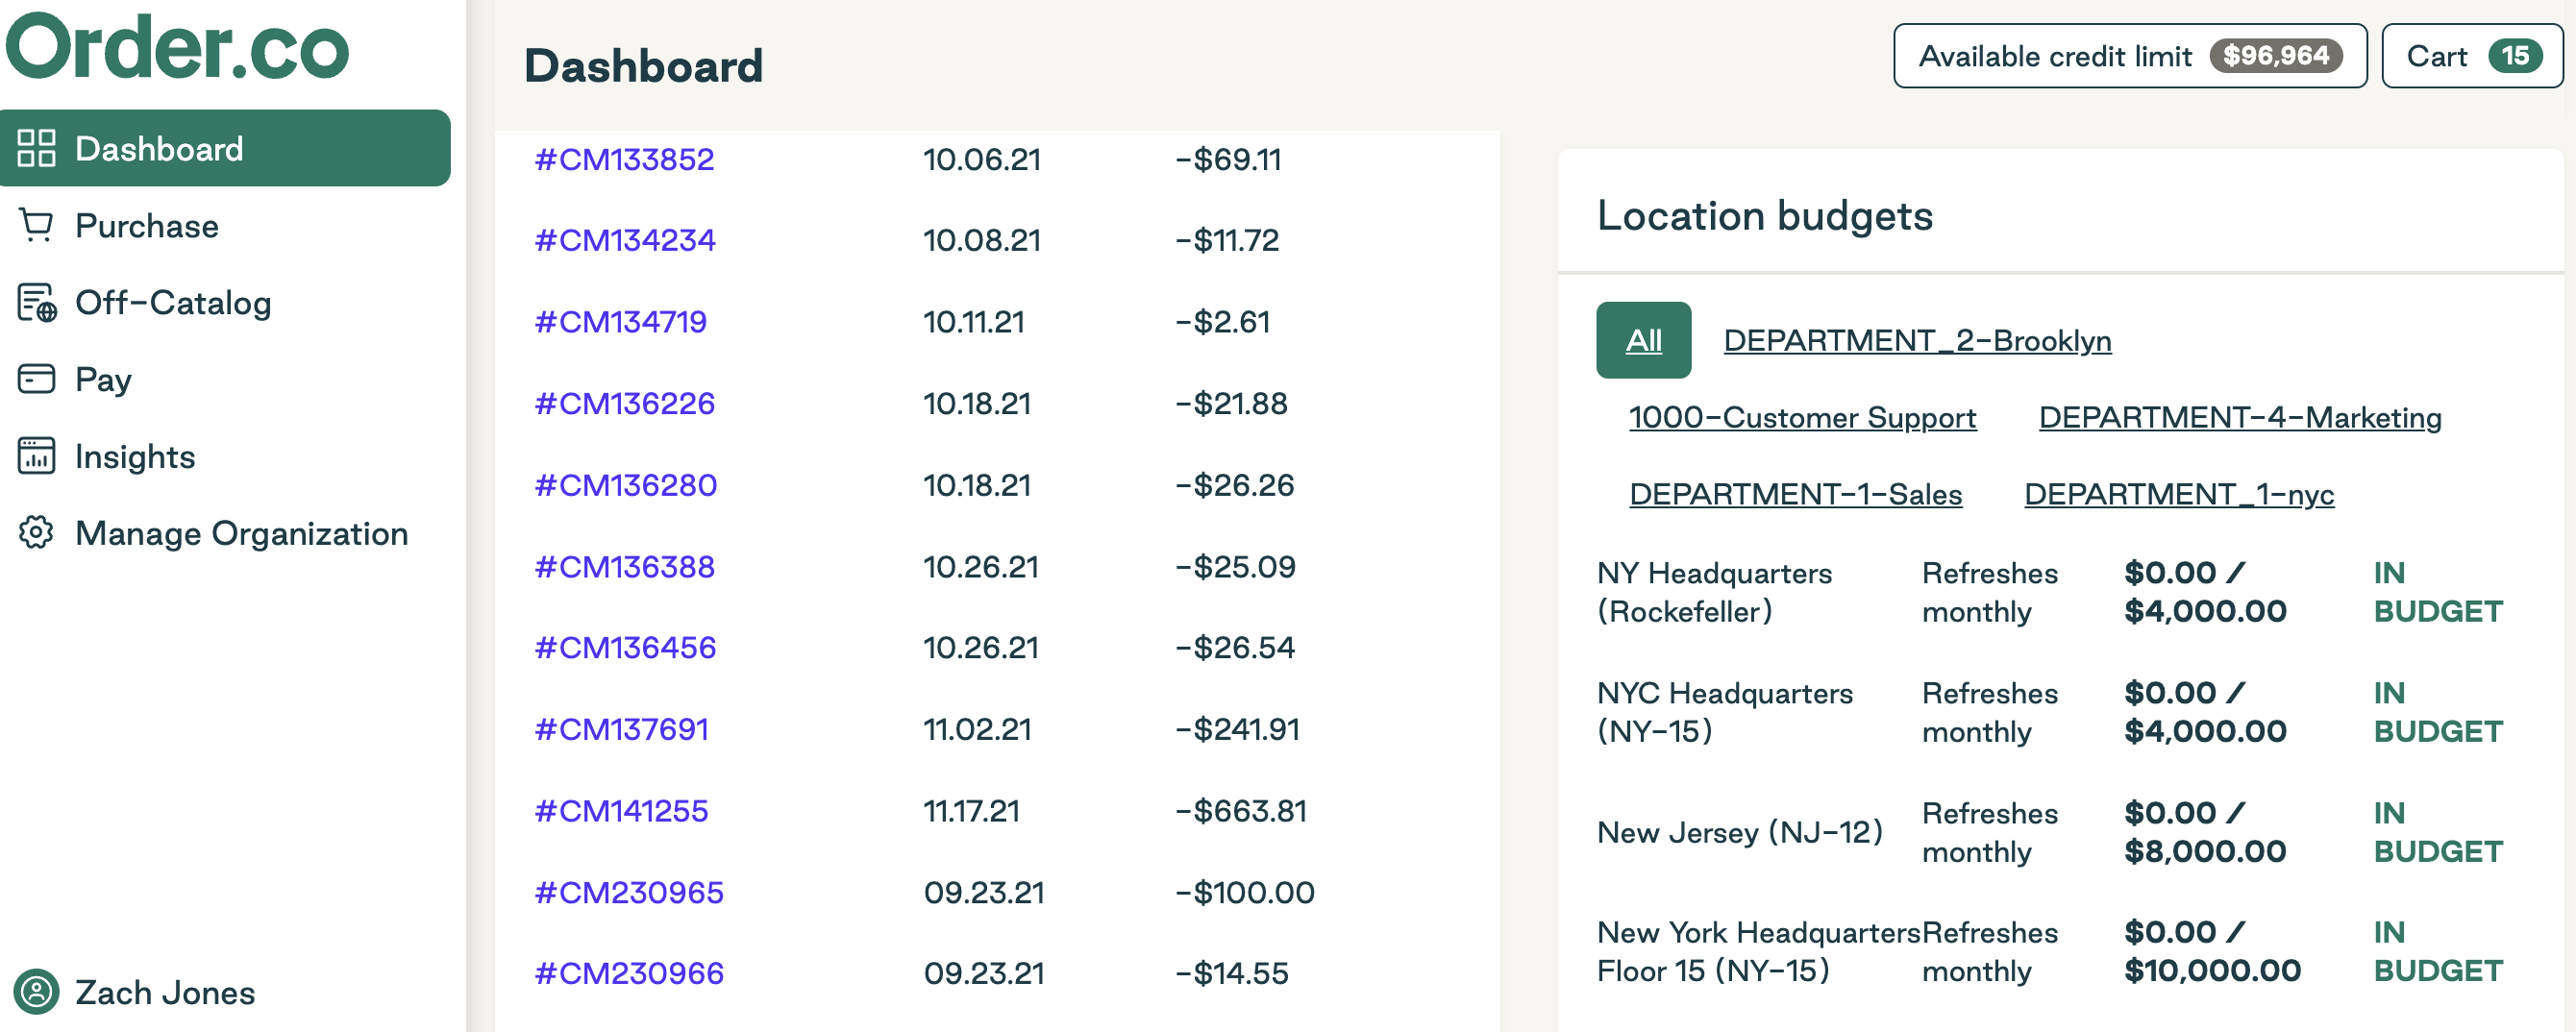Screen dimensions: 2576x1032
Task: Open Manage Organization in the sidebar
Action: [242, 533]
